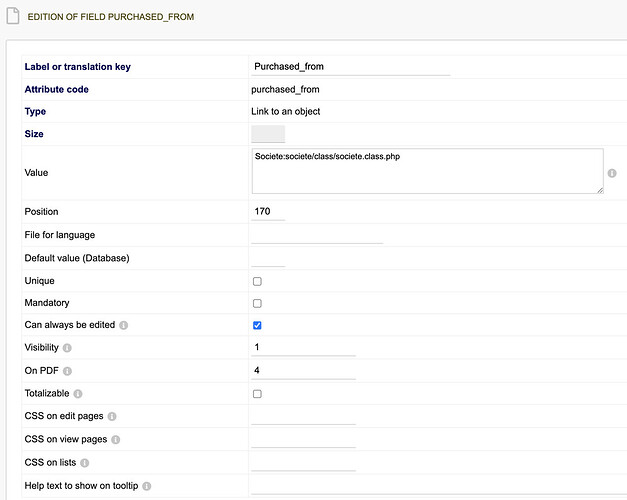The width and height of the screenshot is (627, 500).
Task: Click the Visibility help info icon
Action: 68,348
